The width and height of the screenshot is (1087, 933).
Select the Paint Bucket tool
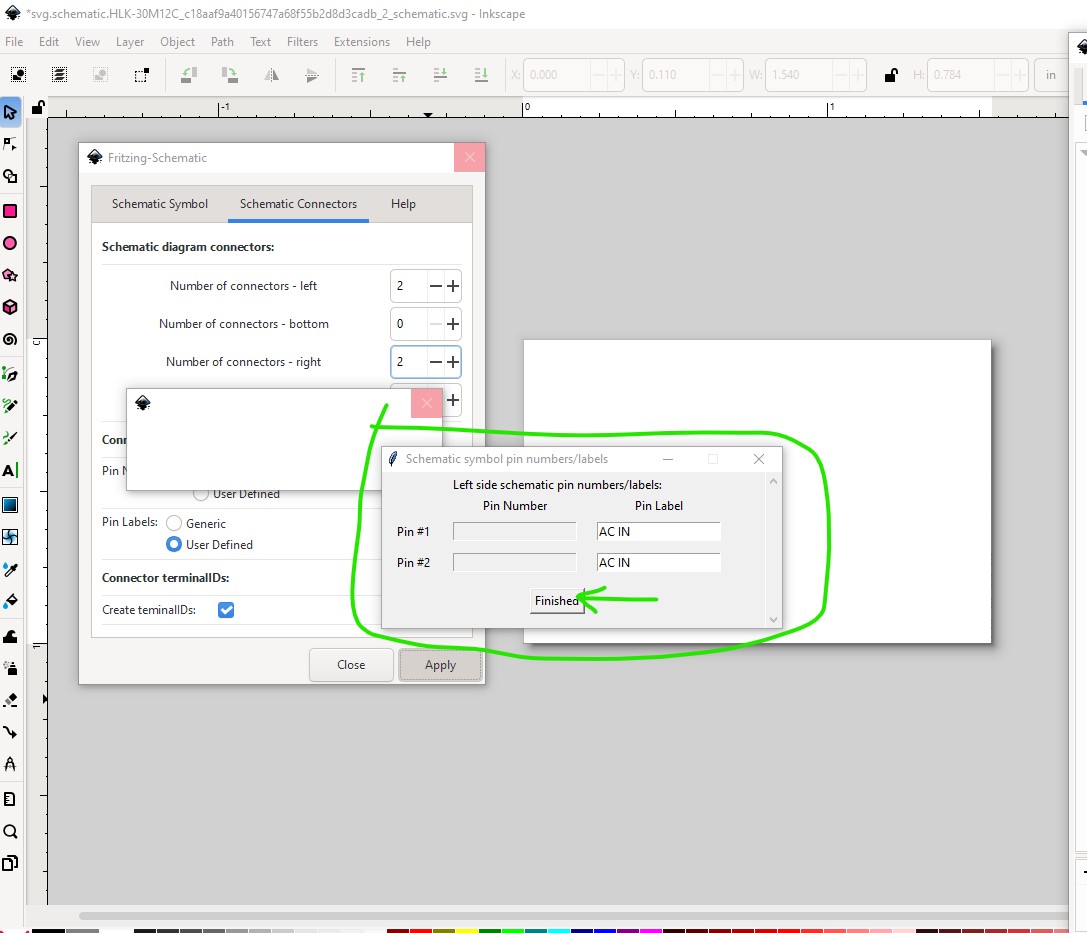tap(10, 601)
